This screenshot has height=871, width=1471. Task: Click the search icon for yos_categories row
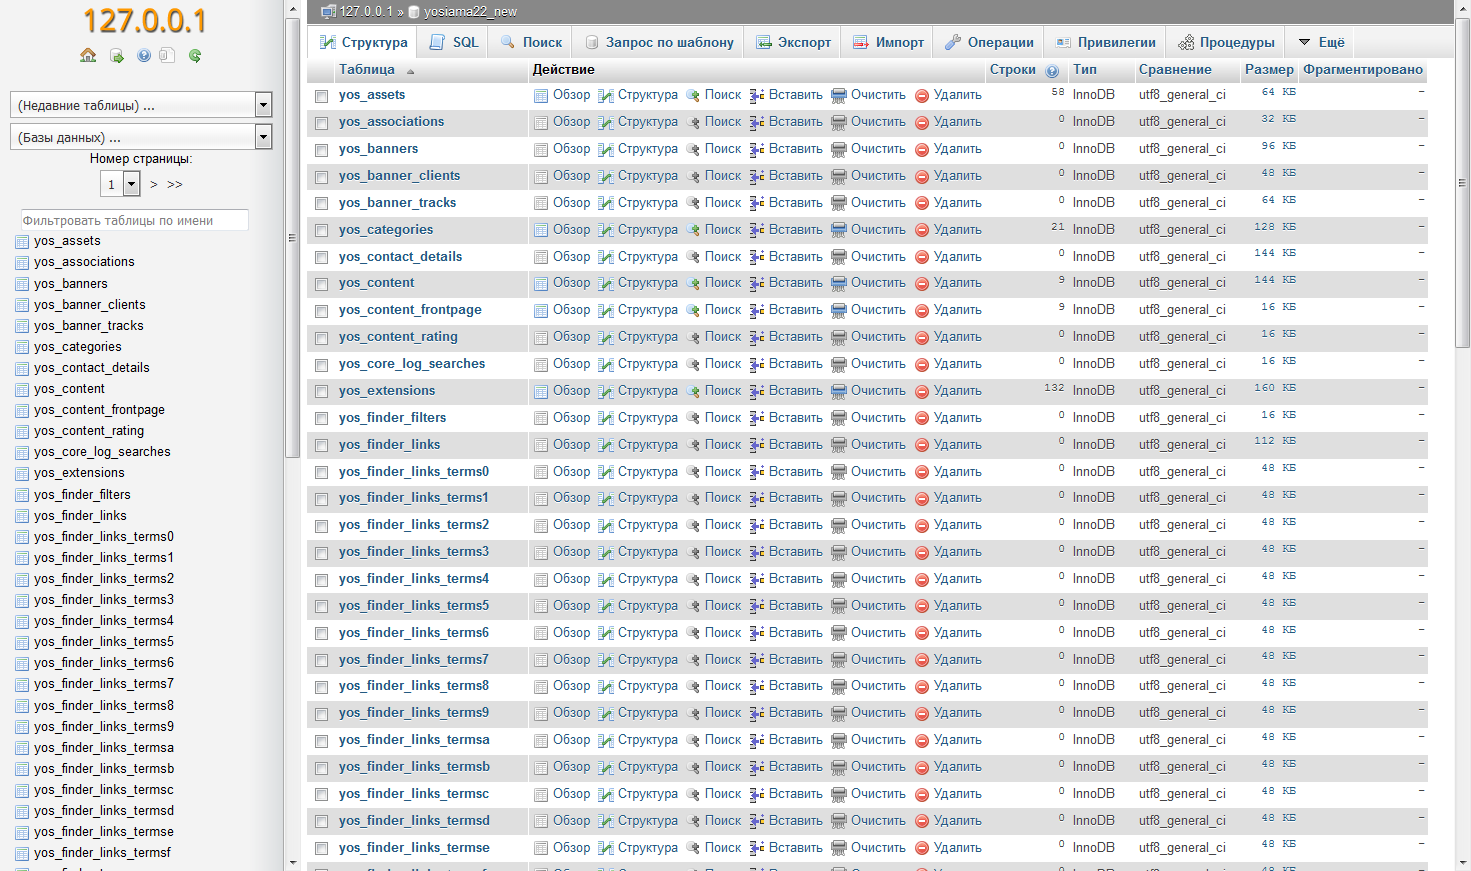pyautogui.click(x=693, y=230)
